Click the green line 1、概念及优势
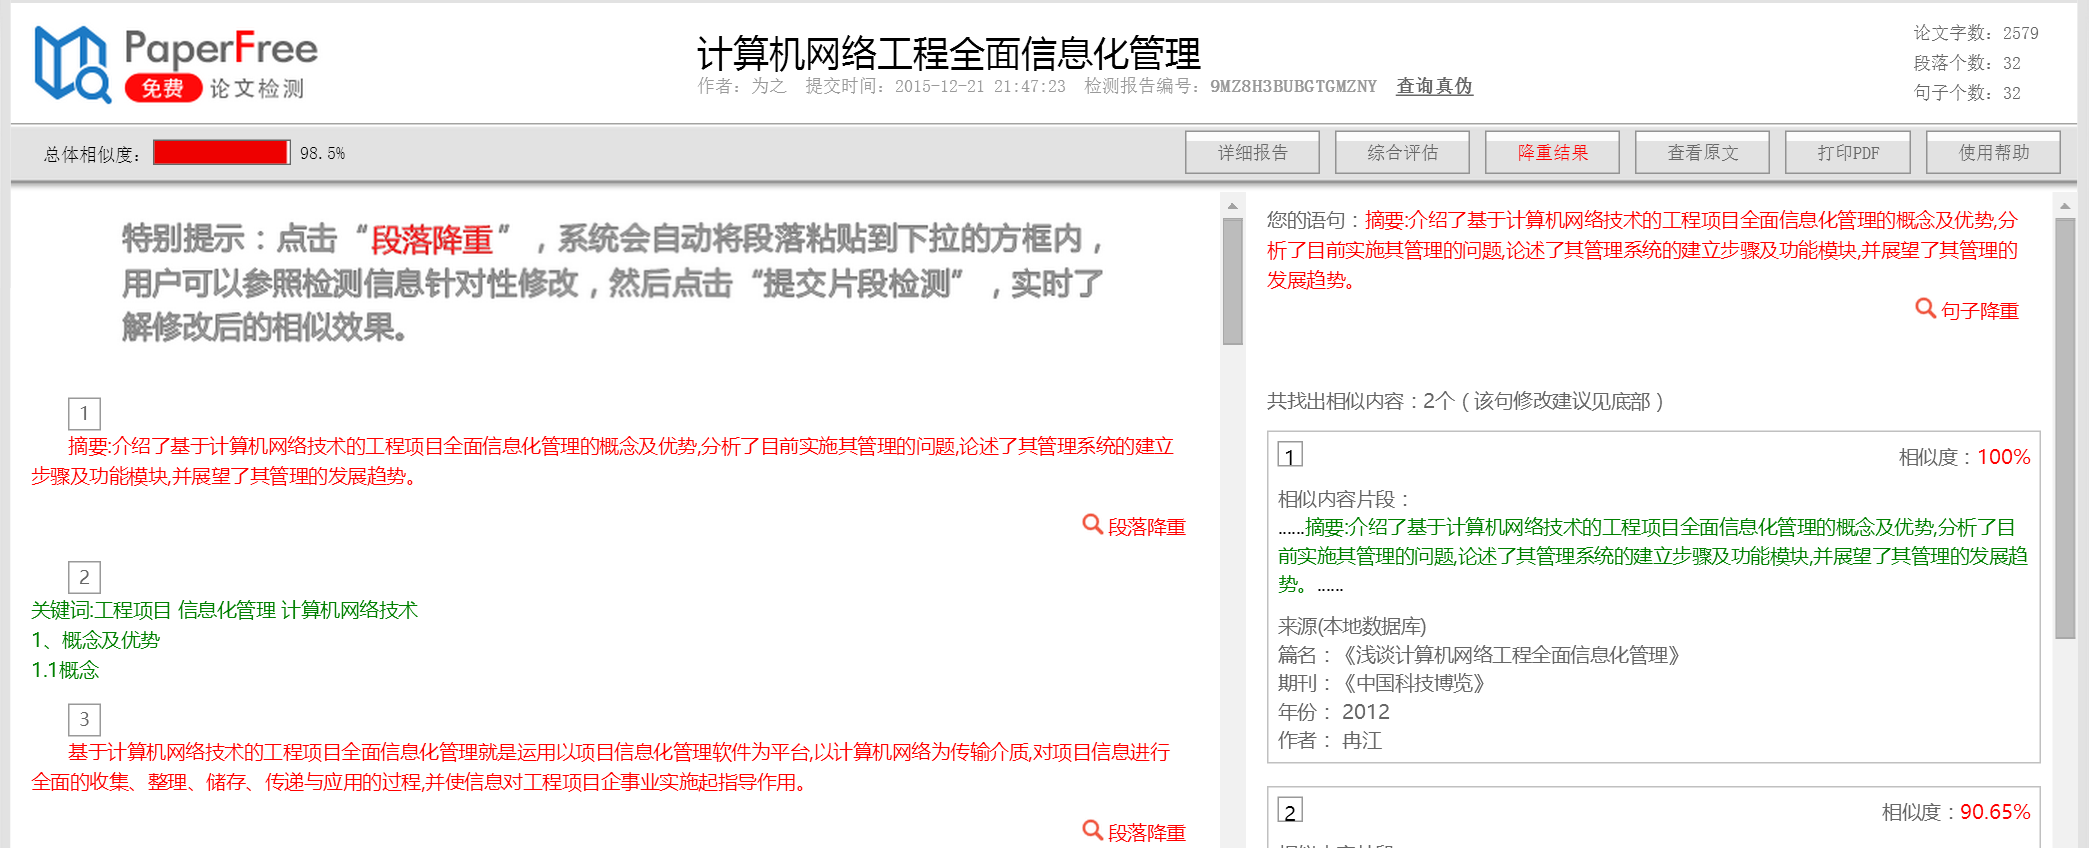 pos(95,640)
